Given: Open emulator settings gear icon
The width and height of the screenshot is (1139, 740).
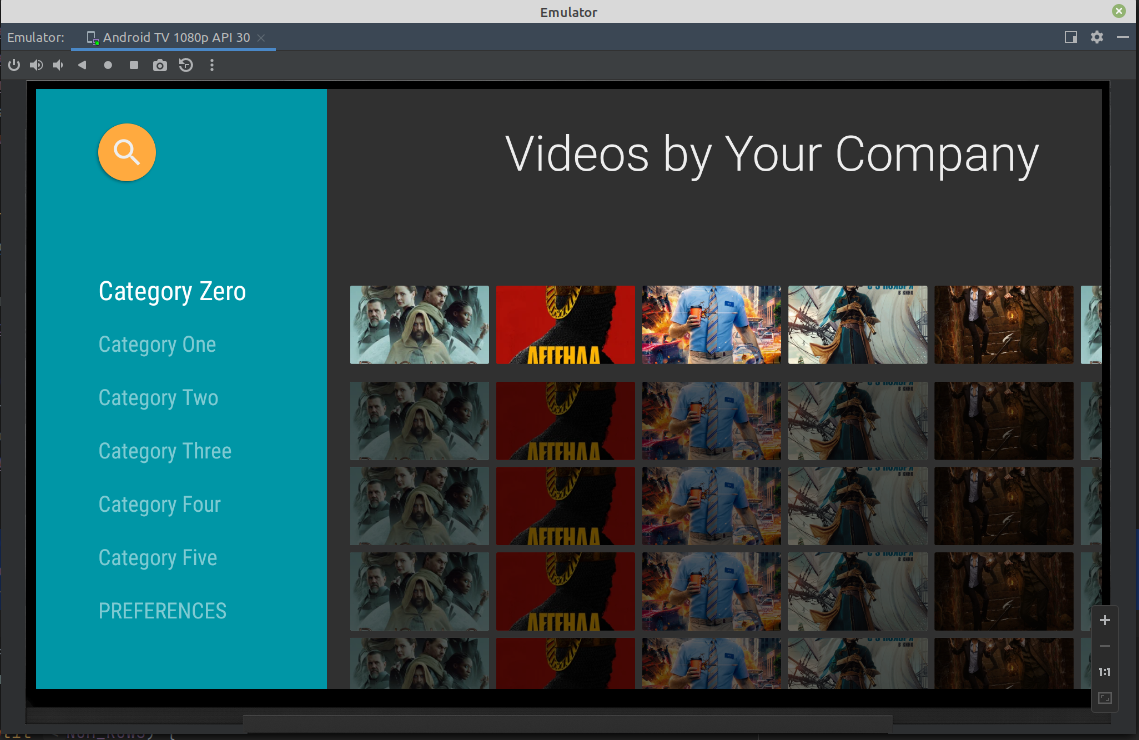Looking at the screenshot, I should click(1097, 37).
